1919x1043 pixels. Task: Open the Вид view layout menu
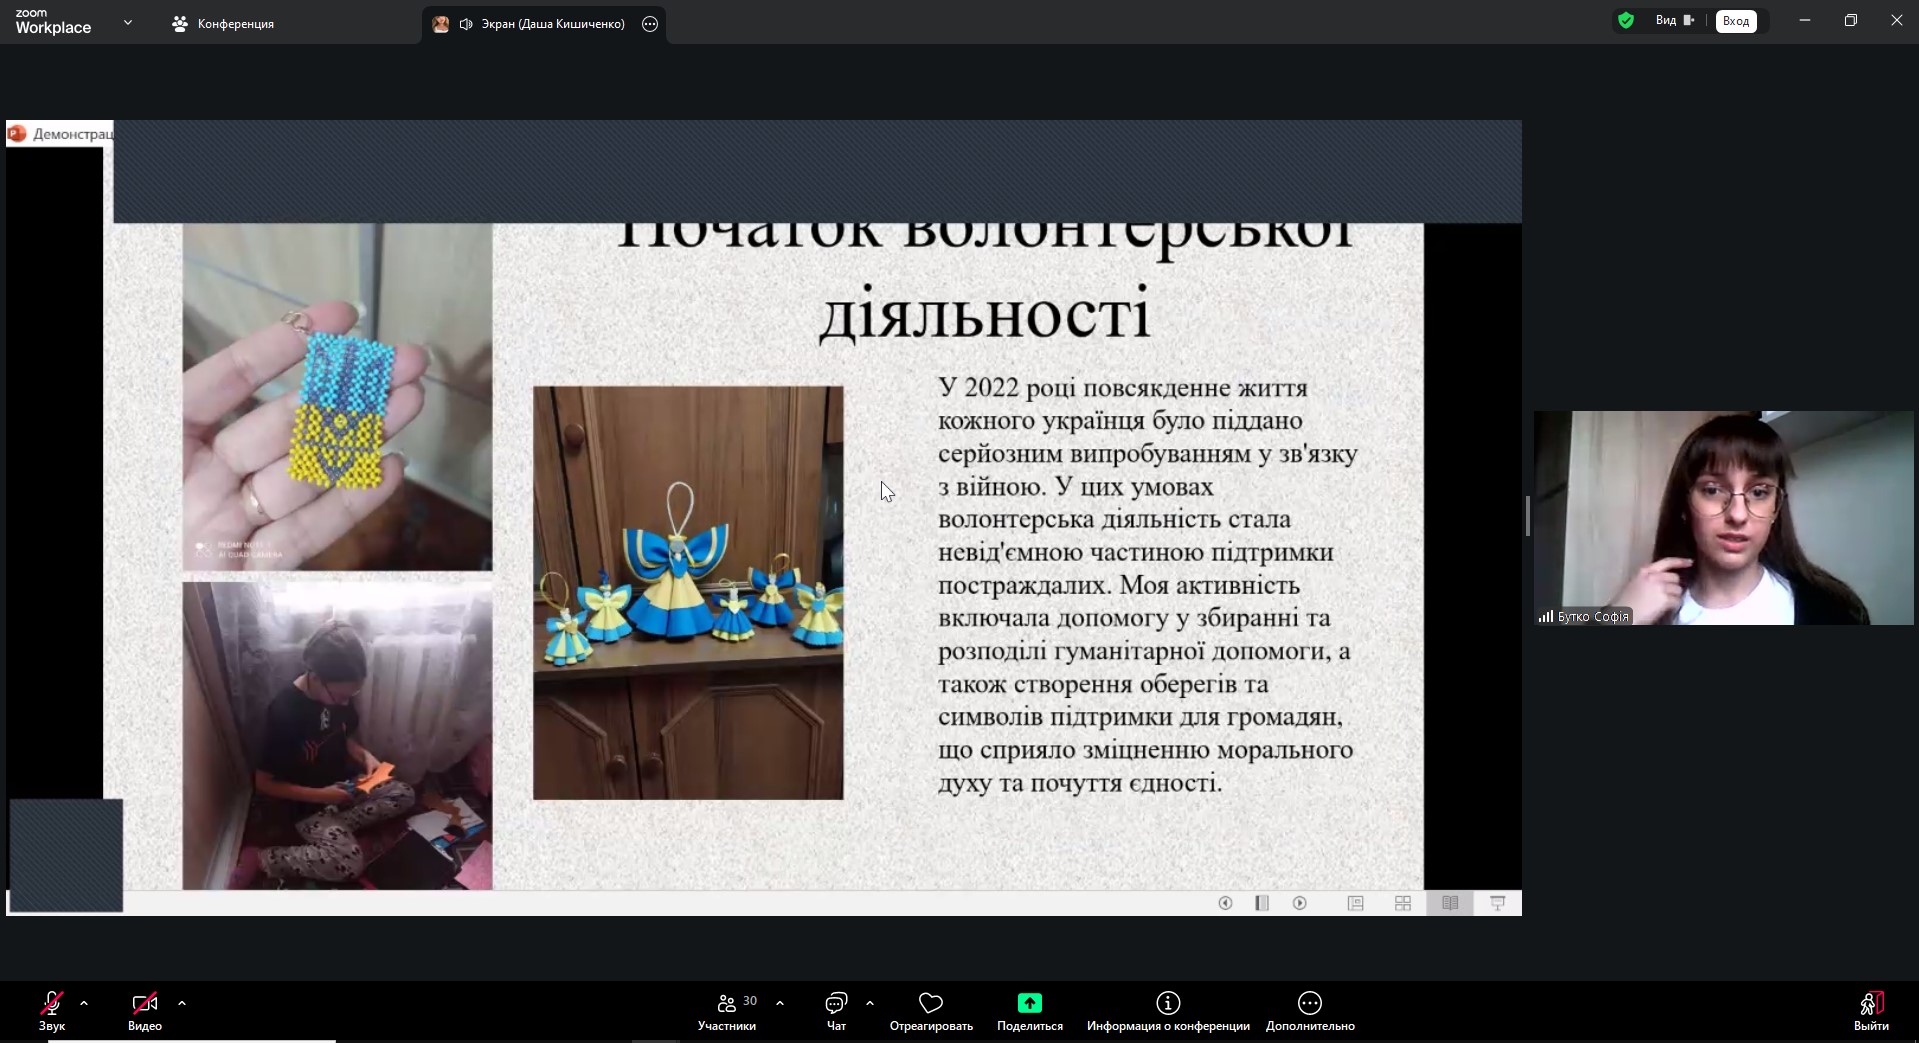coord(1674,20)
